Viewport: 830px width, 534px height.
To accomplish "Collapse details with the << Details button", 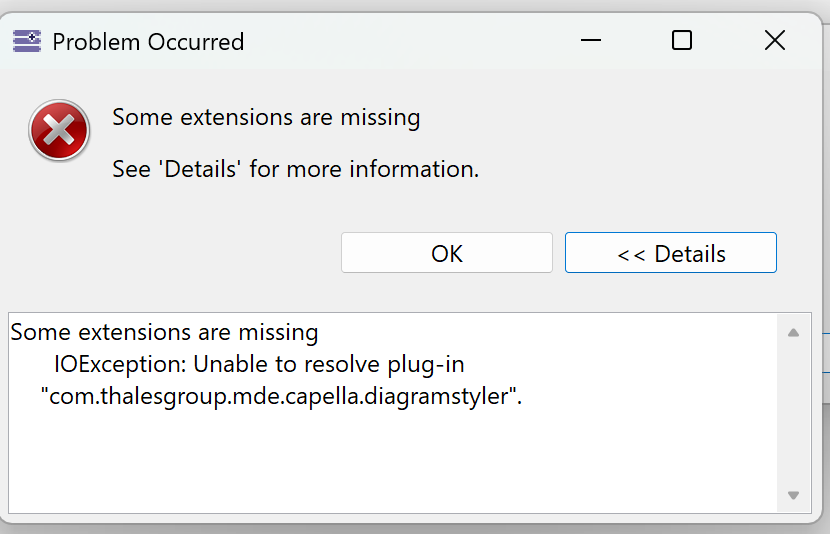I will [x=670, y=253].
